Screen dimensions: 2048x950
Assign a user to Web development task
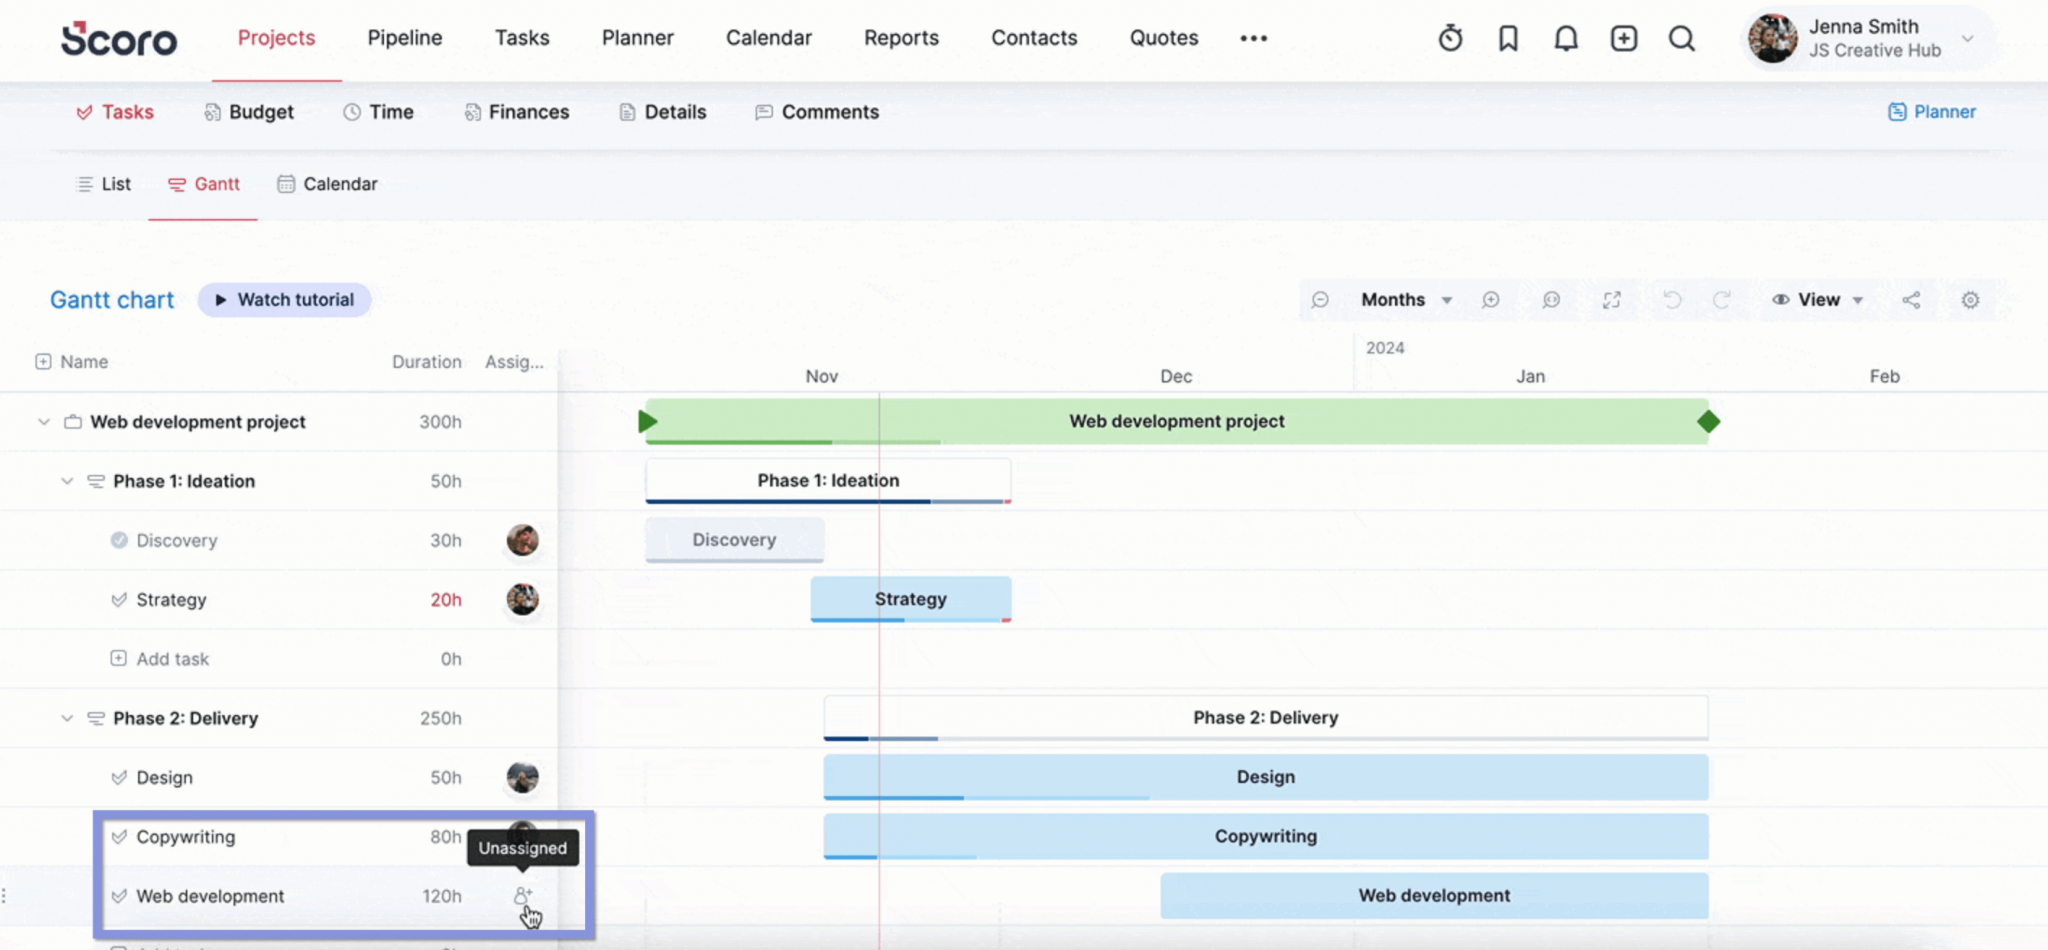pos(521,896)
